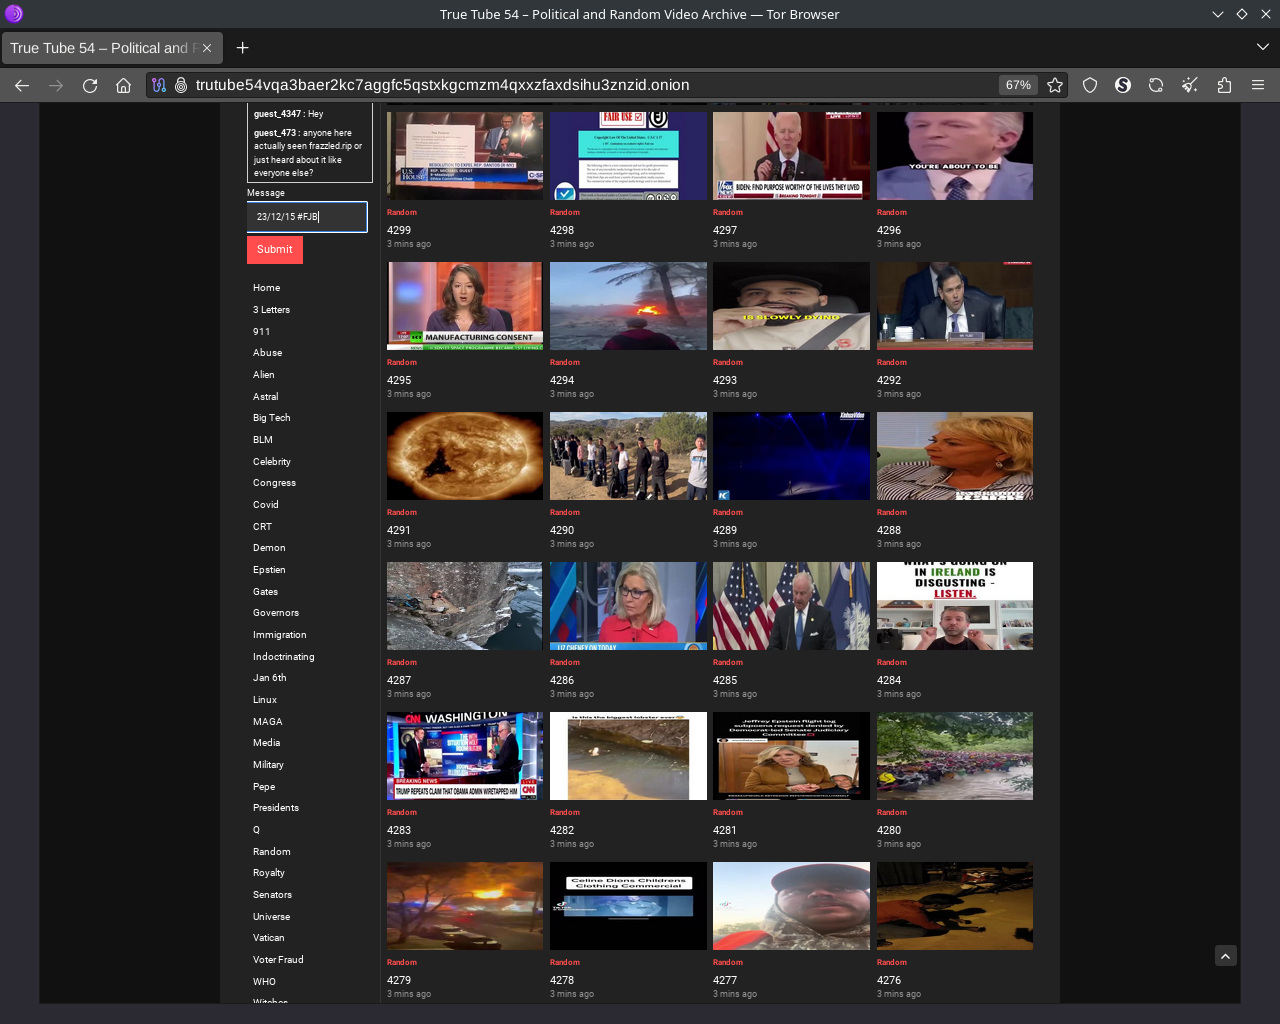Reset the 67% zoom level indicator
Viewport: 1280px width, 1024px height.
click(x=1018, y=85)
